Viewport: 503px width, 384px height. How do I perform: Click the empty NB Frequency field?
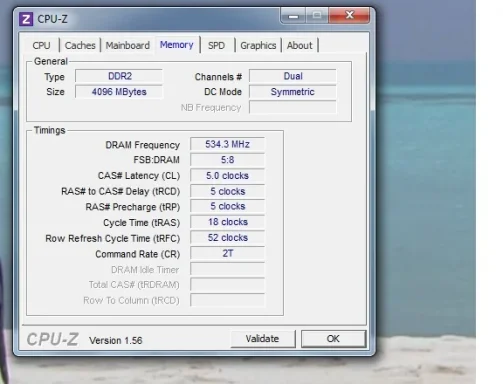(x=293, y=107)
